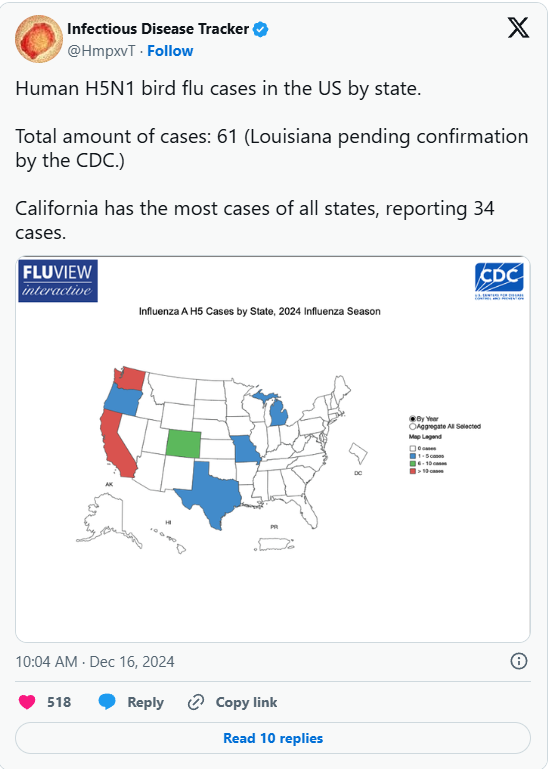Screen dimensions: 549x769
Task: Click the CDC logo on the map
Action: 499,282
